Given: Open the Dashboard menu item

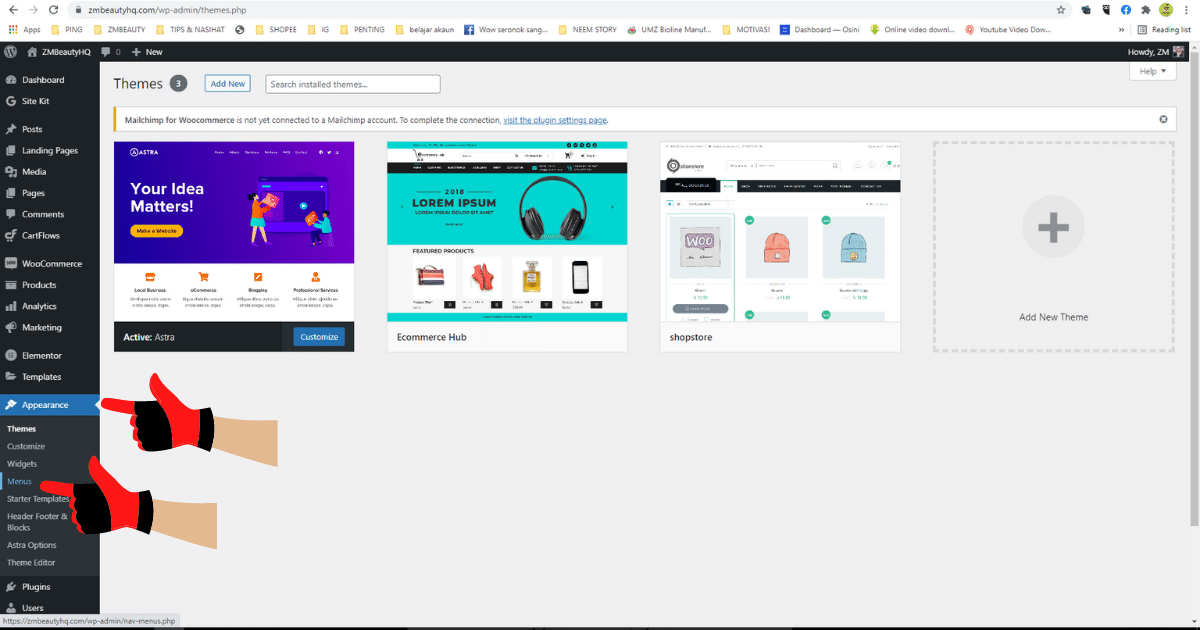Looking at the screenshot, I should click(43, 80).
